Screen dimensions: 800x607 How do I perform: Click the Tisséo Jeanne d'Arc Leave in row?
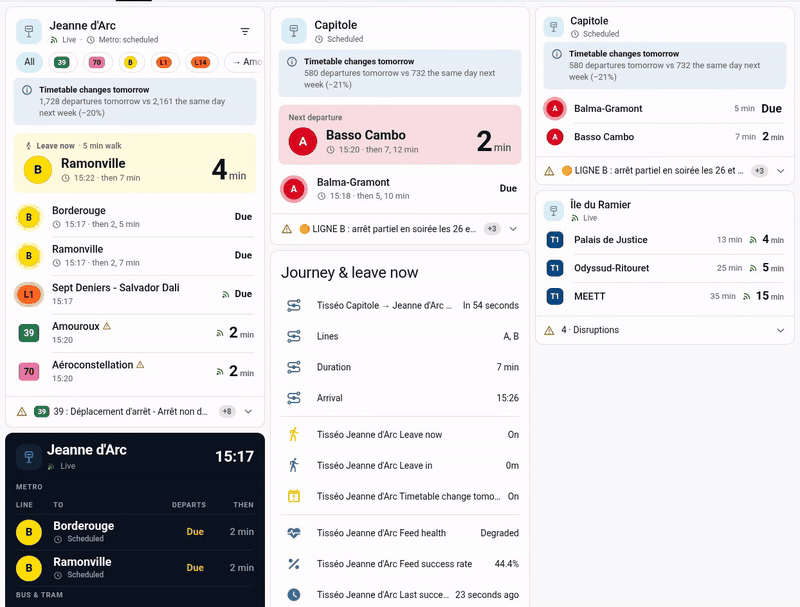tap(400, 465)
